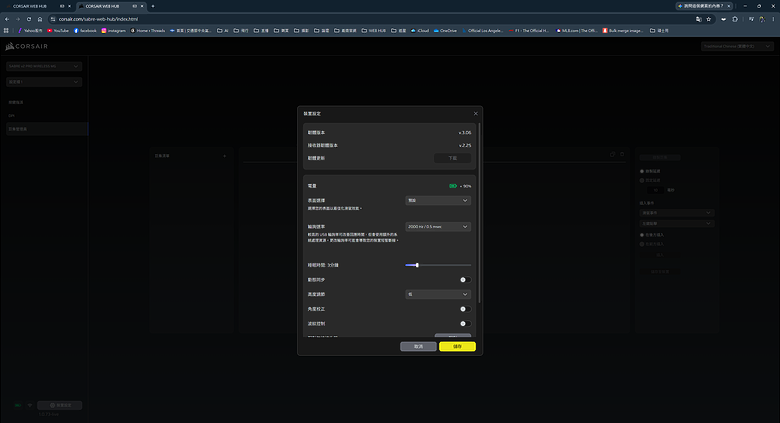Bookmark this page with the star icon
Screen dimensions: 780x423
[x=708, y=19]
